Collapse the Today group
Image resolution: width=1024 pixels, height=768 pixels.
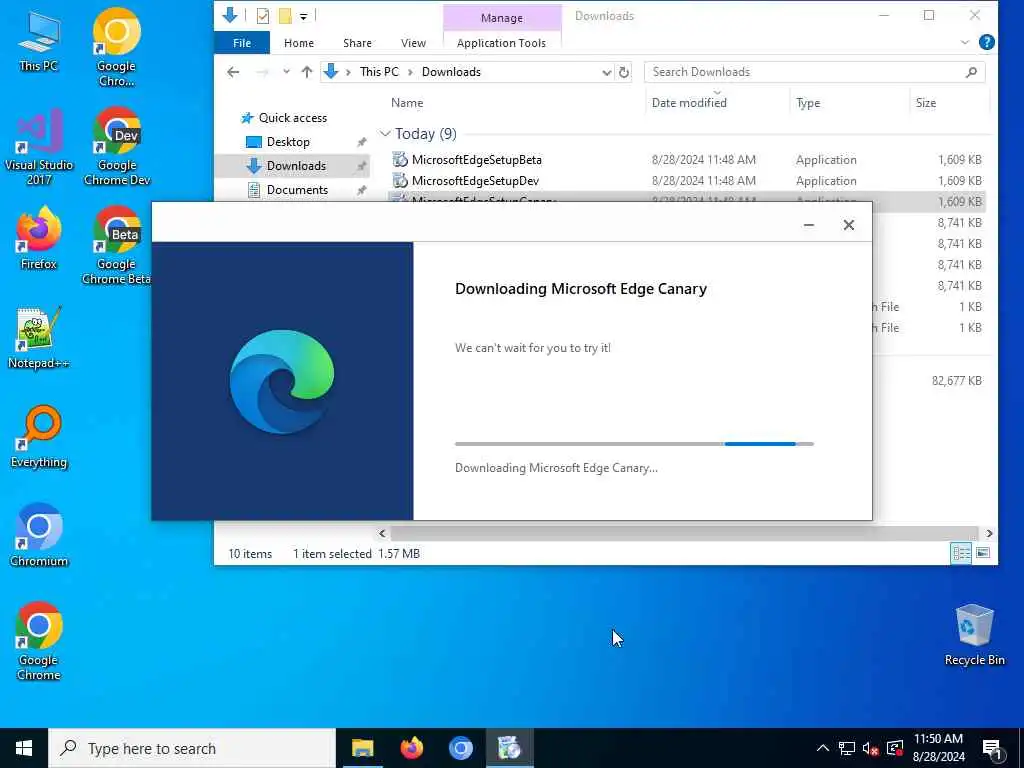point(385,134)
